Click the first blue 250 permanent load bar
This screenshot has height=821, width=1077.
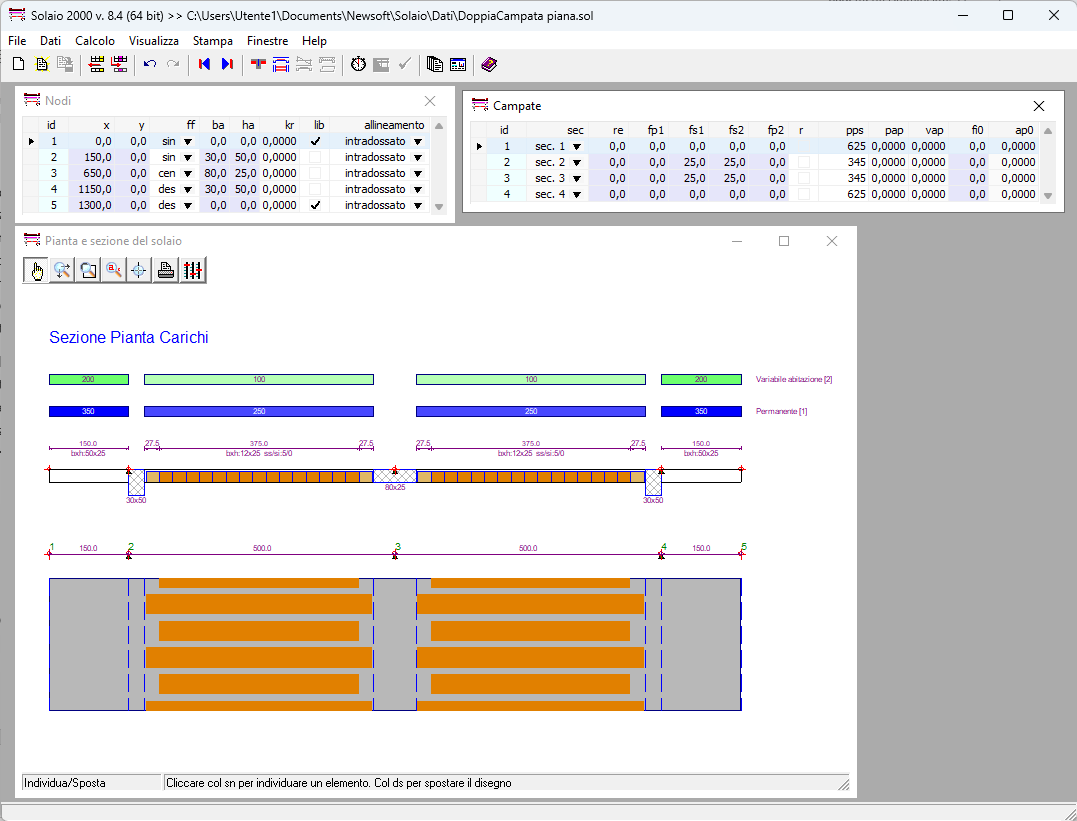[x=259, y=412]
